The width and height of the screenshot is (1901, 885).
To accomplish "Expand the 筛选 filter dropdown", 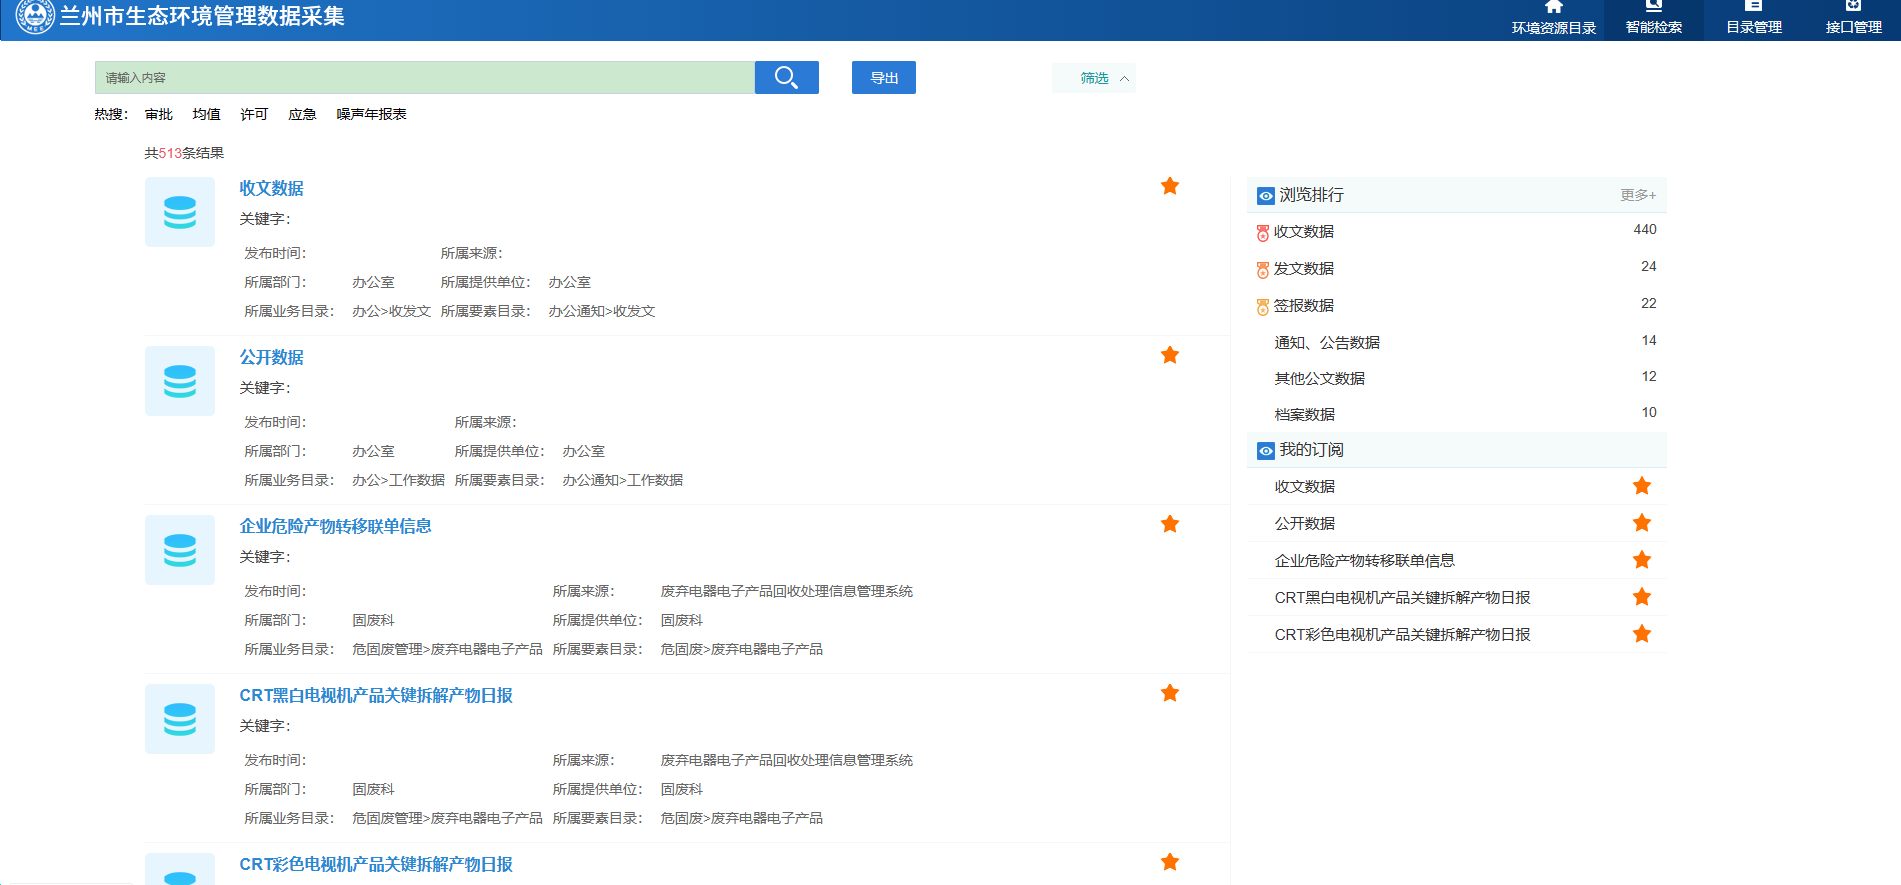I will [x=1093, y=78].
